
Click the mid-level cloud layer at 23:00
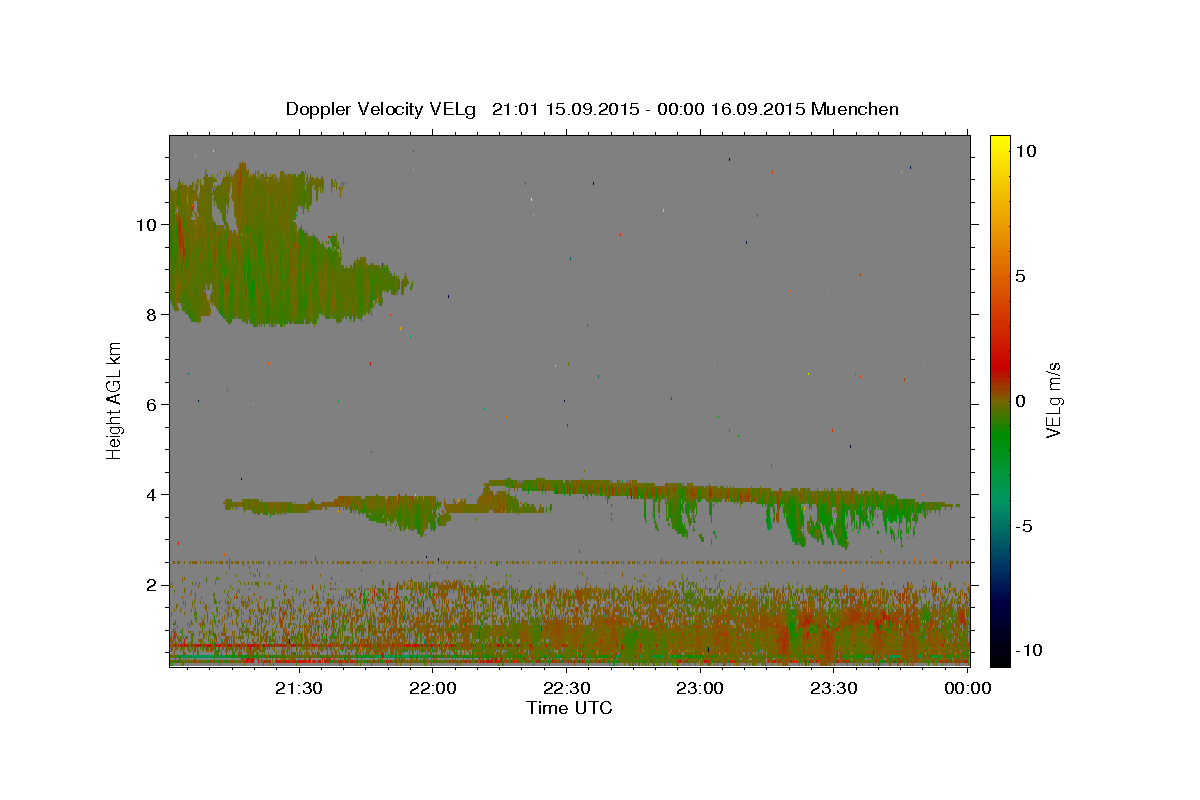point(700,494)
